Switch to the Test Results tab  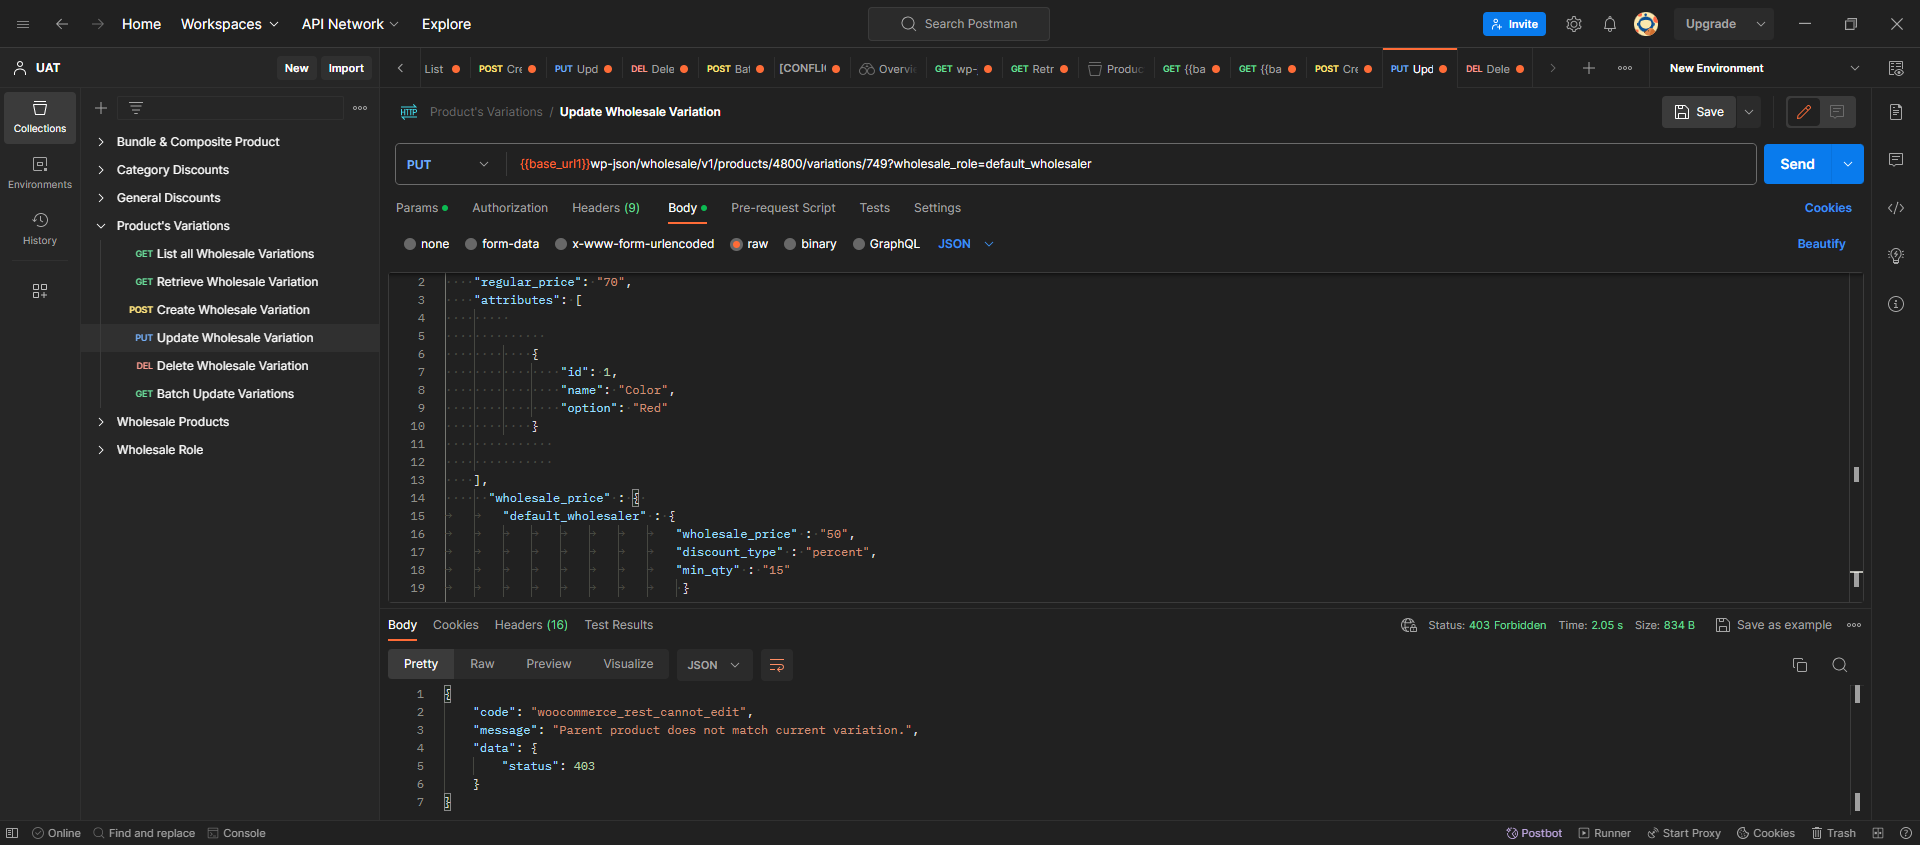click(619, 625)
